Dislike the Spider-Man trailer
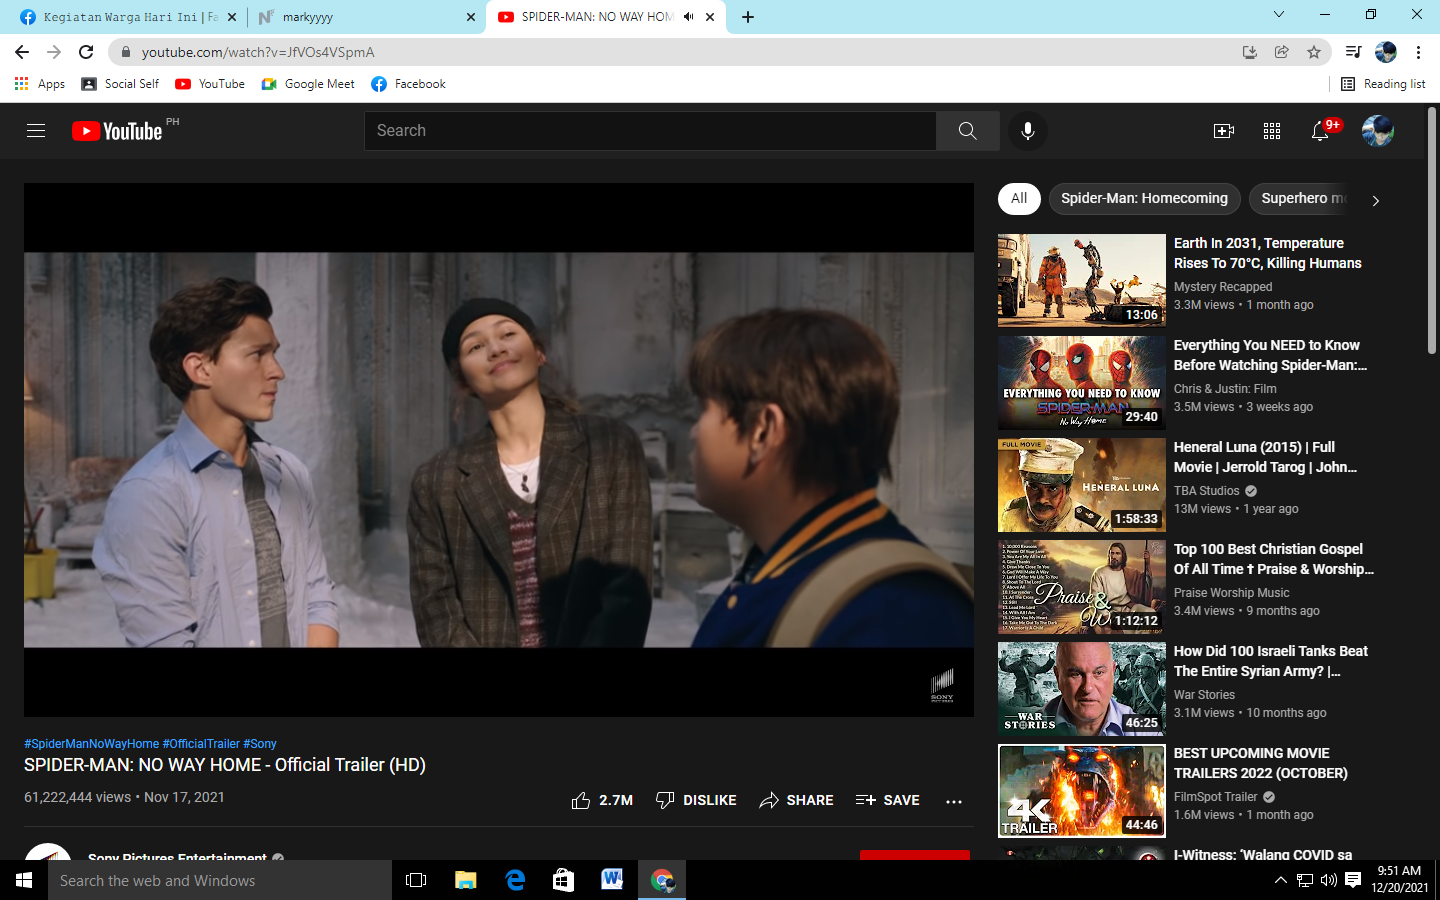 click(696, 800)
